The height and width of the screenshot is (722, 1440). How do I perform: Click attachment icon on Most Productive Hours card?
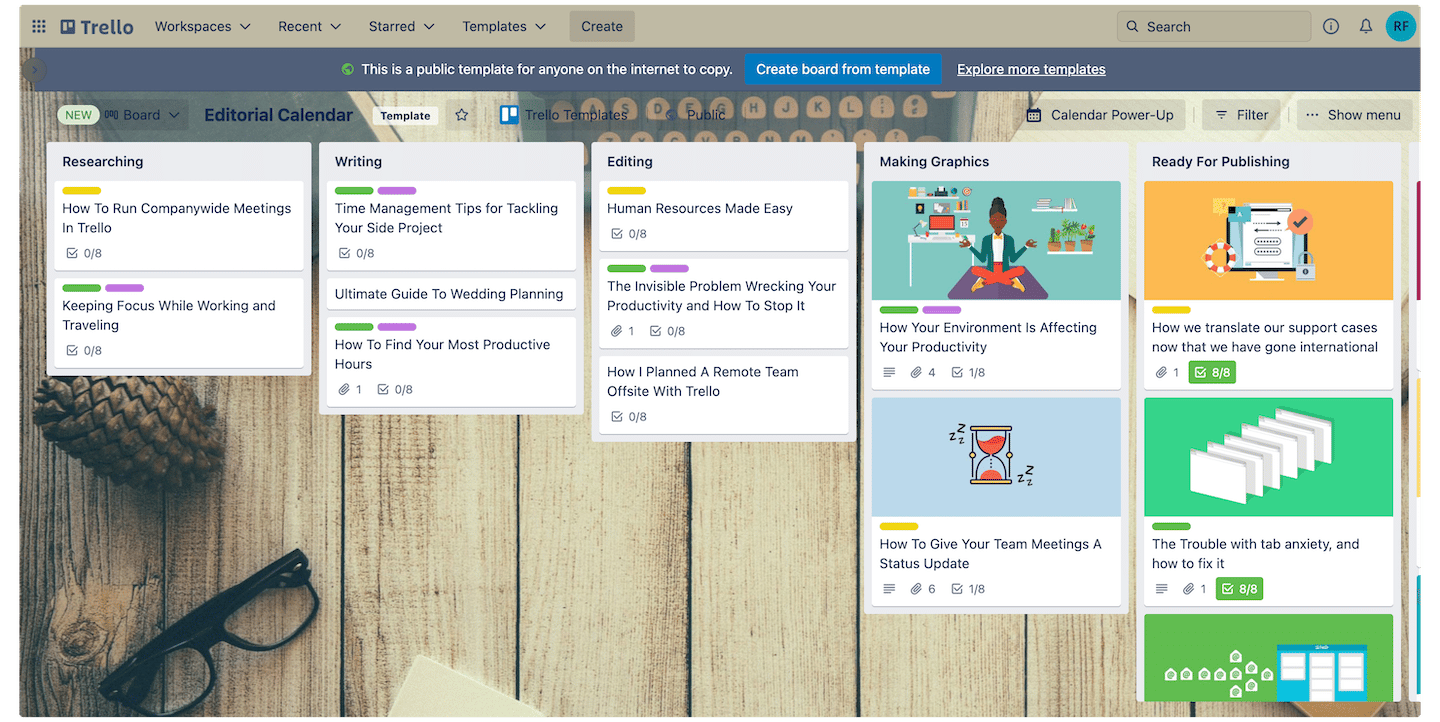(x=344, y=390)
